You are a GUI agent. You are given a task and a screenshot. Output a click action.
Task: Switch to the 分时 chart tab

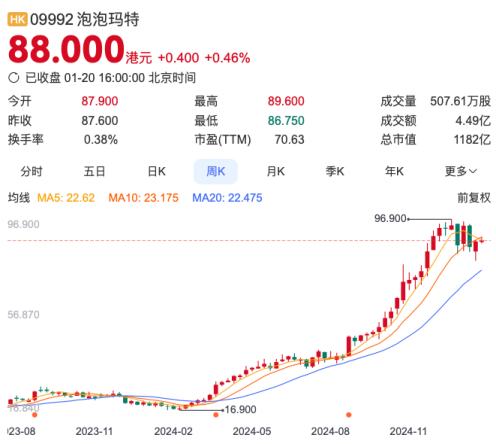(x=31, y=171)
